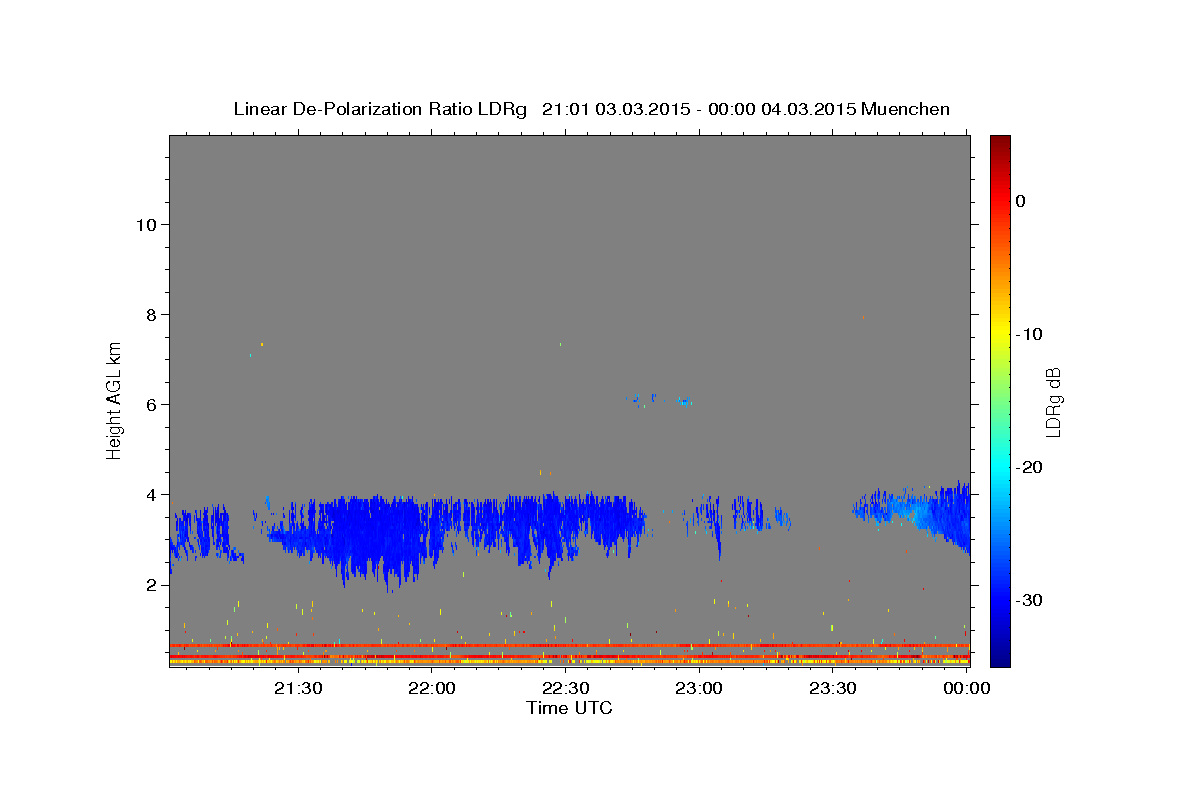Click the 21:30 time tick label
This screenshot has width=1200, height=800.
point(298,687)
